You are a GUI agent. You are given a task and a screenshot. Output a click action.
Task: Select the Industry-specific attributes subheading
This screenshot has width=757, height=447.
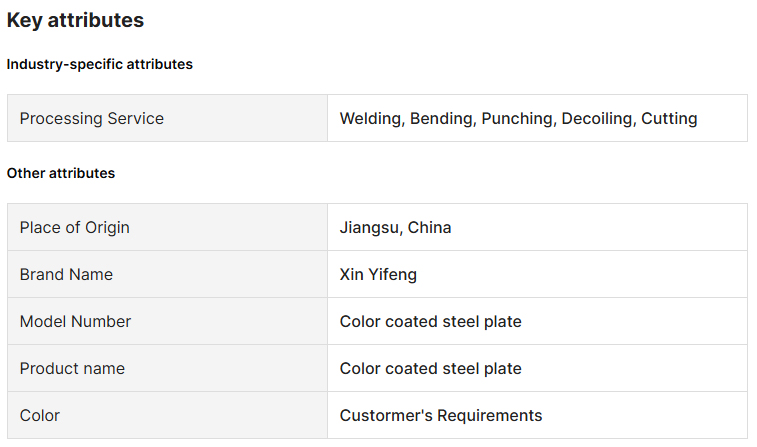click(100, 64)
